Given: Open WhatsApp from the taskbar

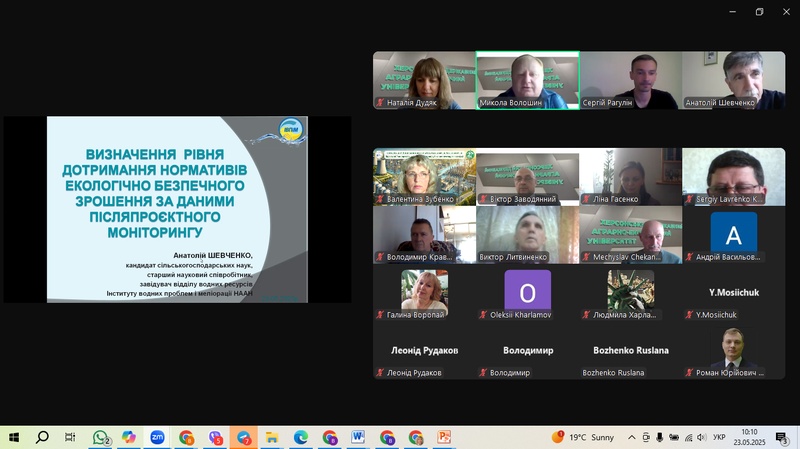Looking at the screenshot, I should tap(100, 437).
